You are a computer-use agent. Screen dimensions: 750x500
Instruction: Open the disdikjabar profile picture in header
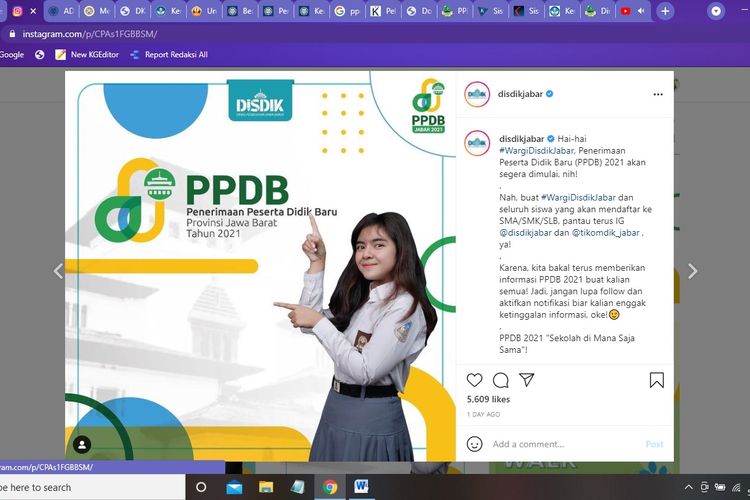[x=477, y=94]
